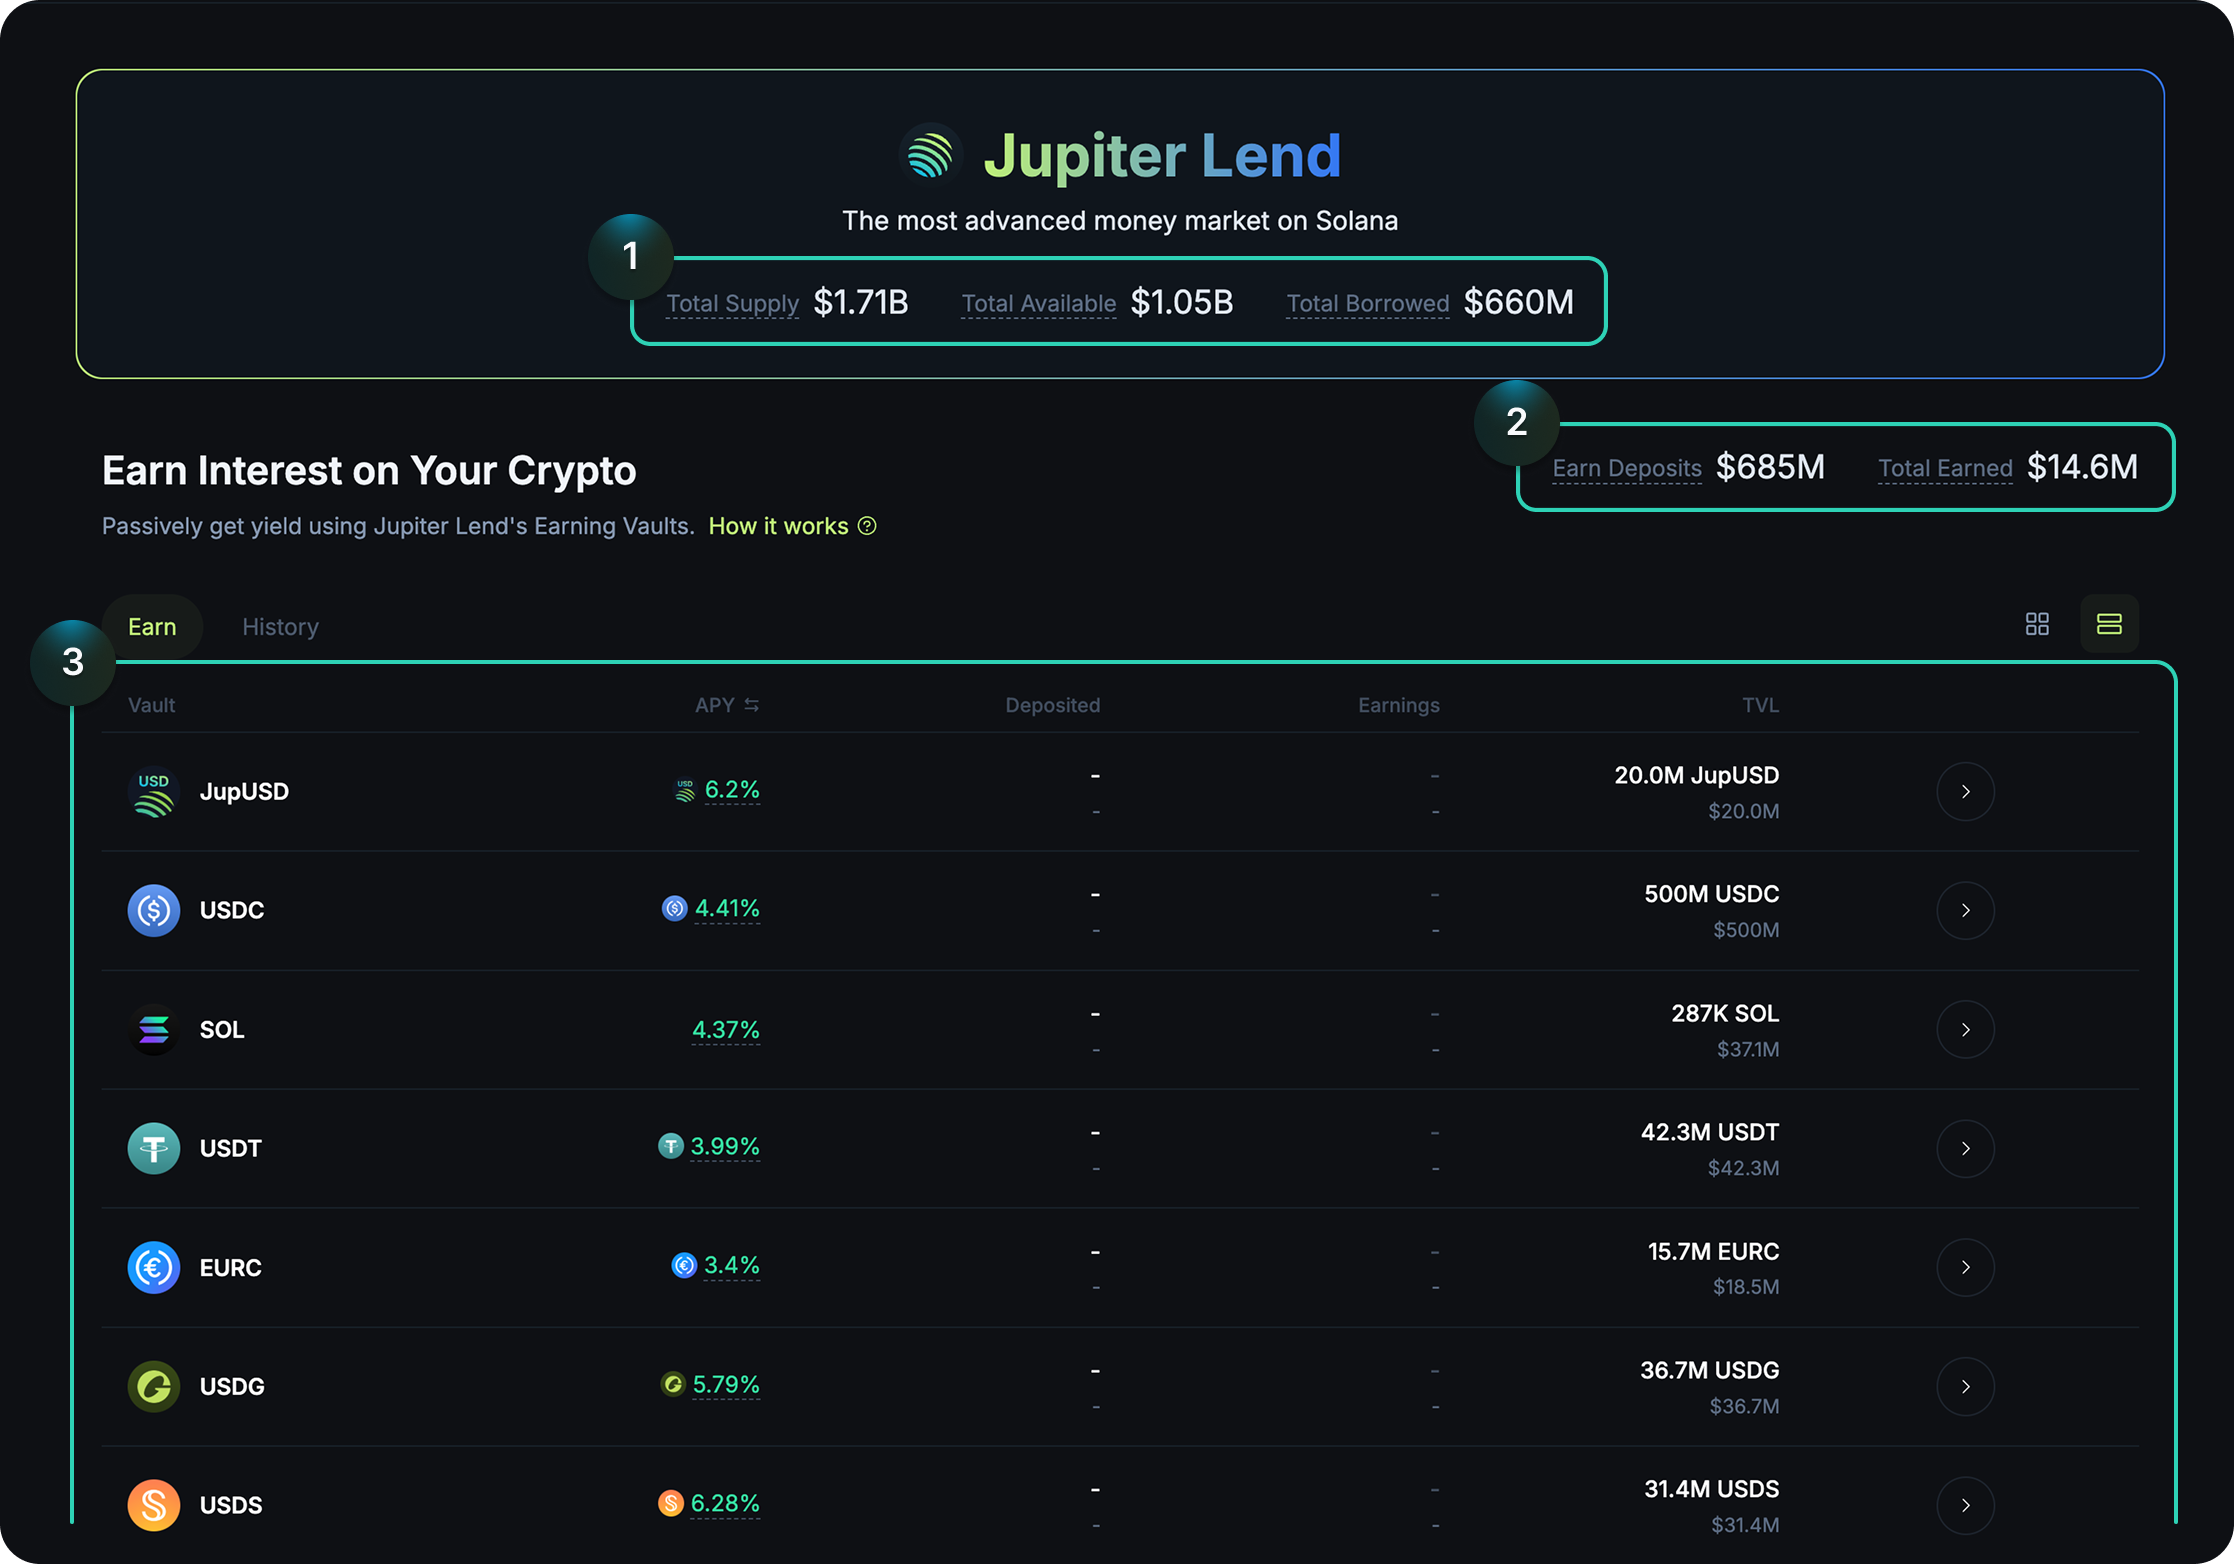The width and height of the screenshot is (2234, 1564).
Task: Select the USDT Tether icon
Action: (153, 1148)
